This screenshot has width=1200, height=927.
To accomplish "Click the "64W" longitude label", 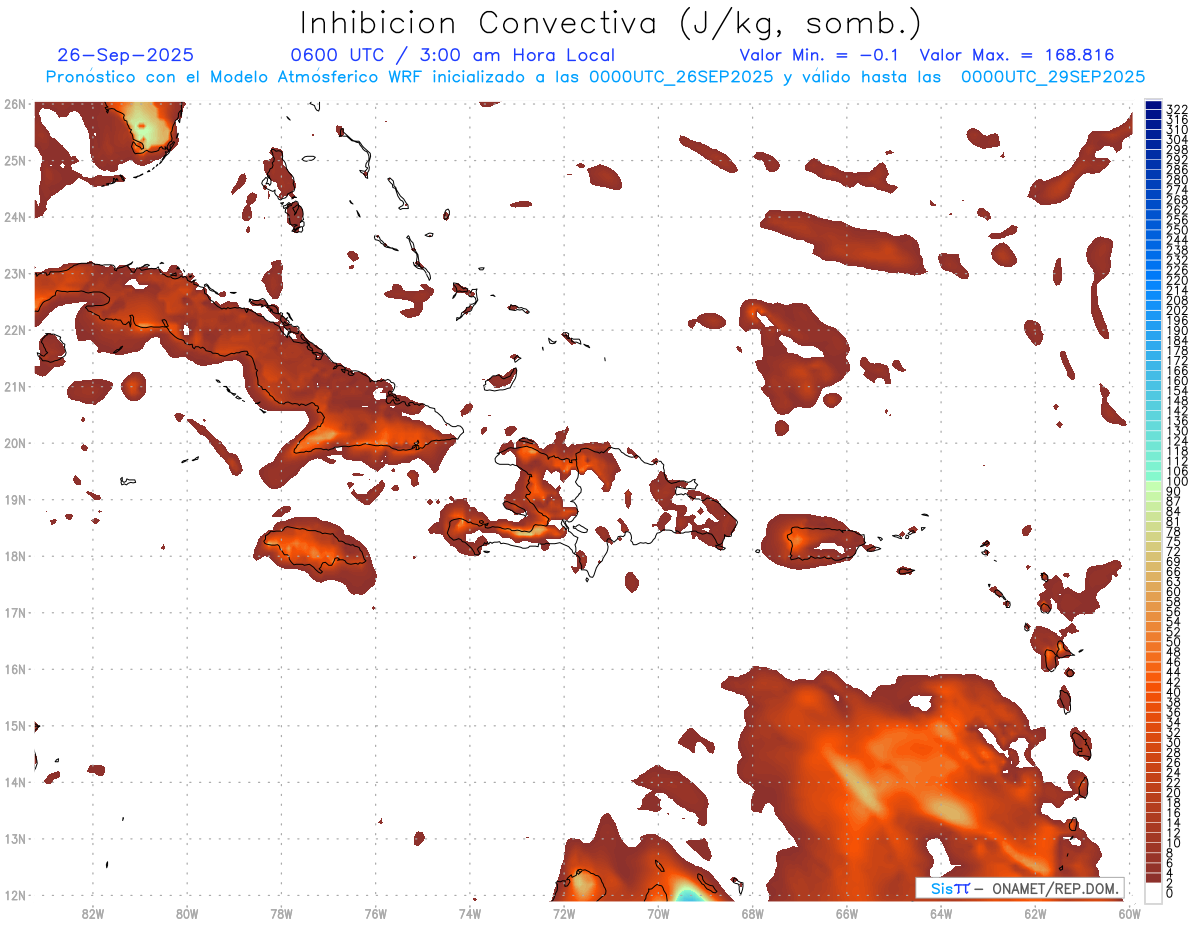I will (x=941, y=913).
